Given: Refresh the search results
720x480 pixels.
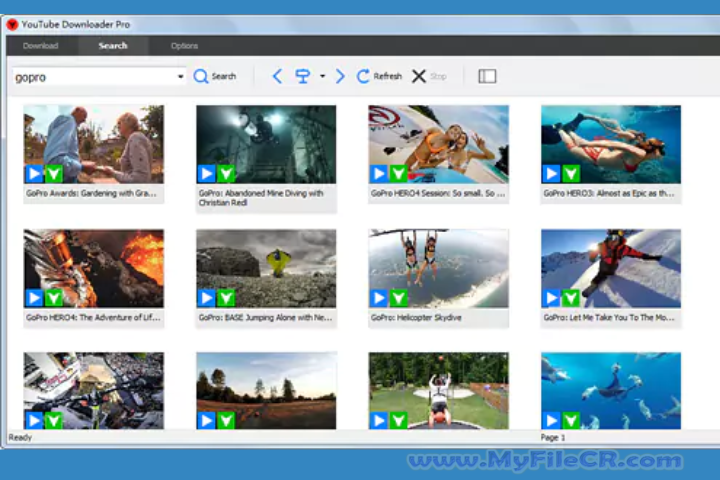Looking at the screenshot, I should [379, 76].
